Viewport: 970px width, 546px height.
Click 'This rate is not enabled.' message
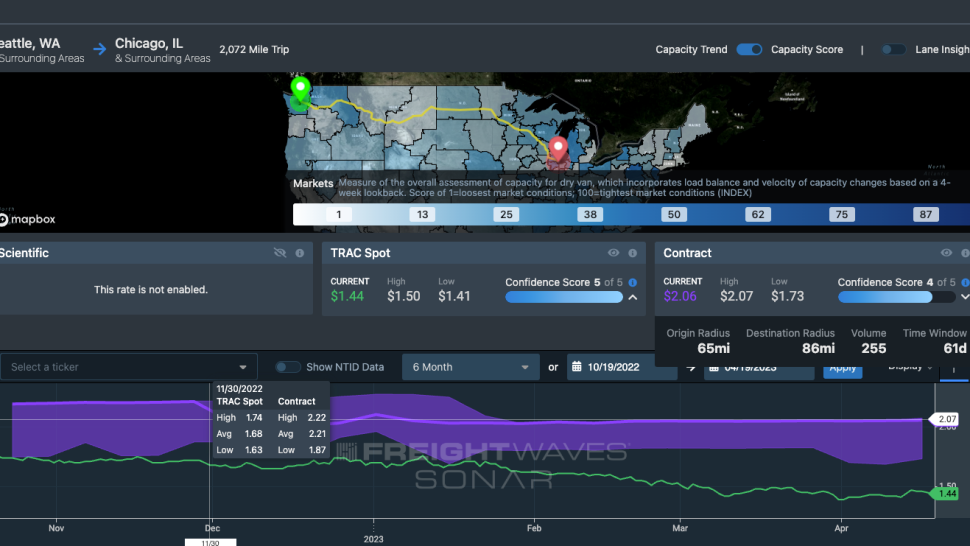tap(150, 289)
